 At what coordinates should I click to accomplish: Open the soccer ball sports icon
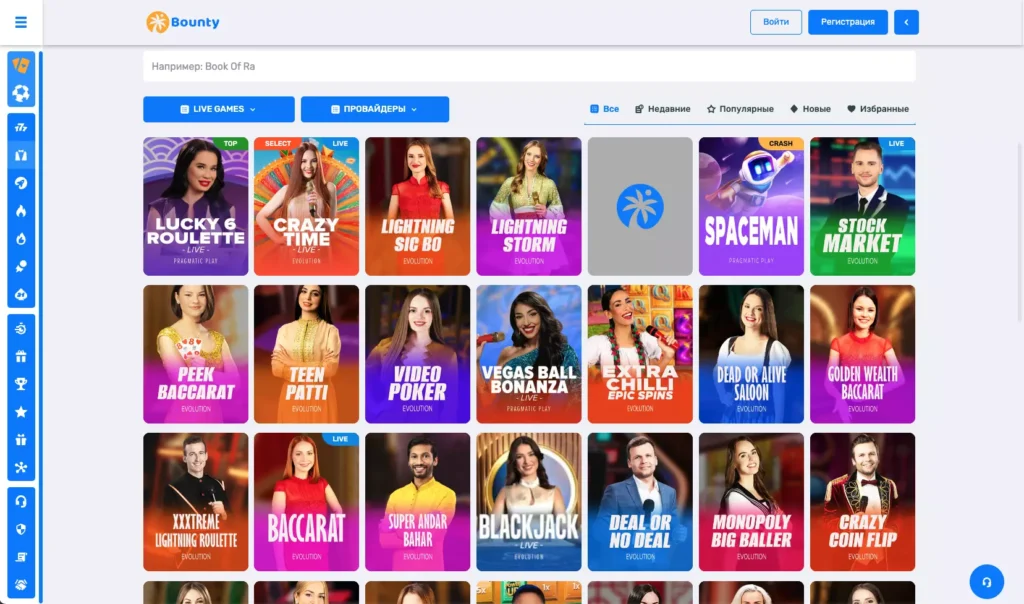[21, 93]
